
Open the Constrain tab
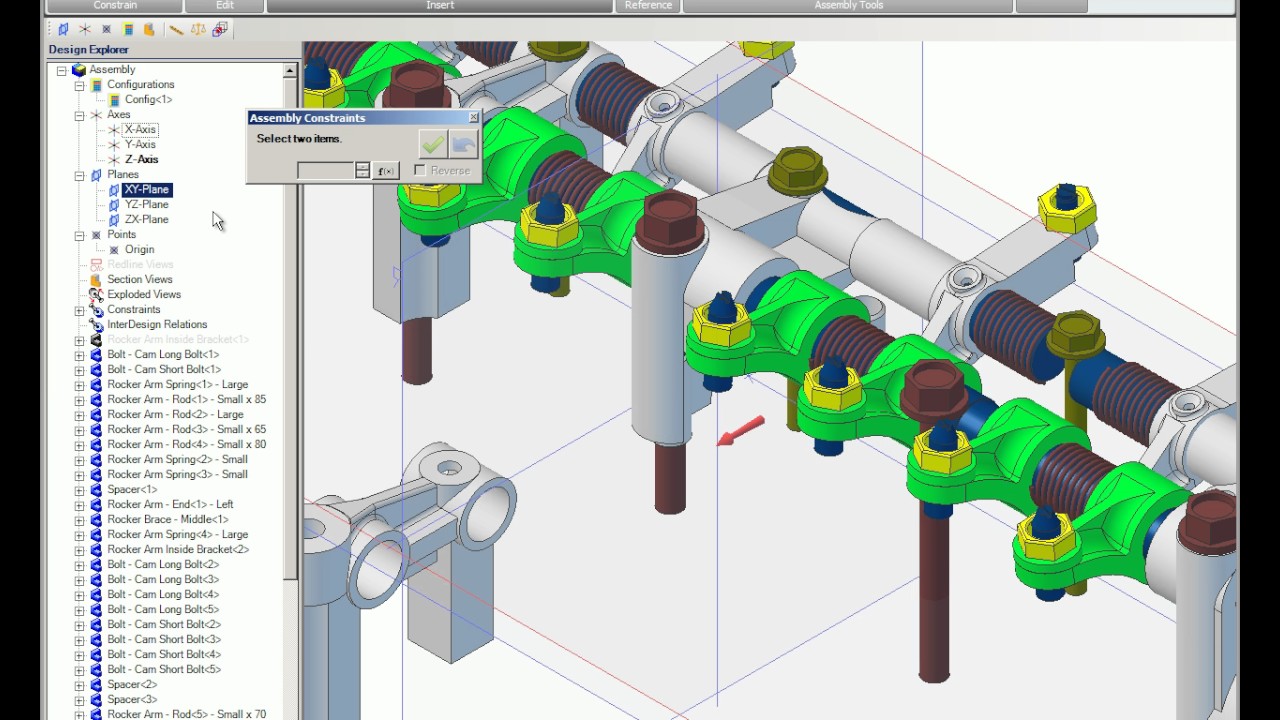coord(115,6)
